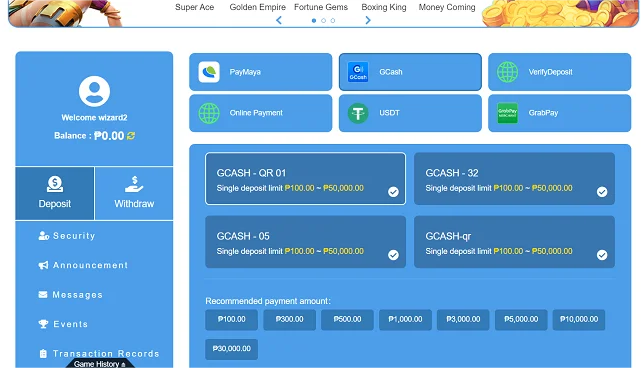The height and width of the screenshot is (368, 641).
Task: Refresh balance with the green refresh icon
Action: 131,136
